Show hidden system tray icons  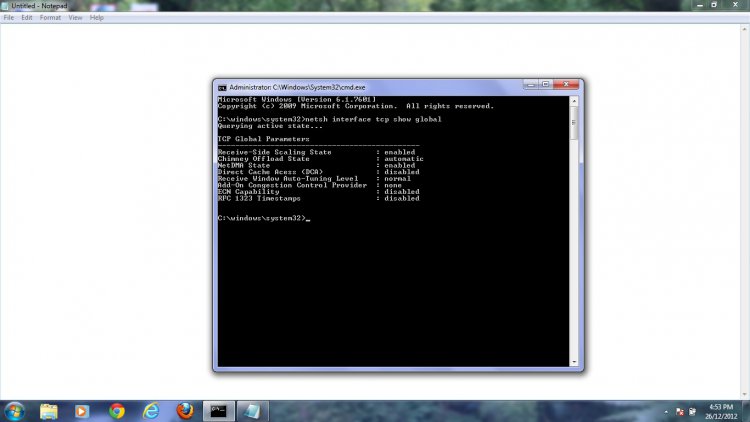click(666, 412)
